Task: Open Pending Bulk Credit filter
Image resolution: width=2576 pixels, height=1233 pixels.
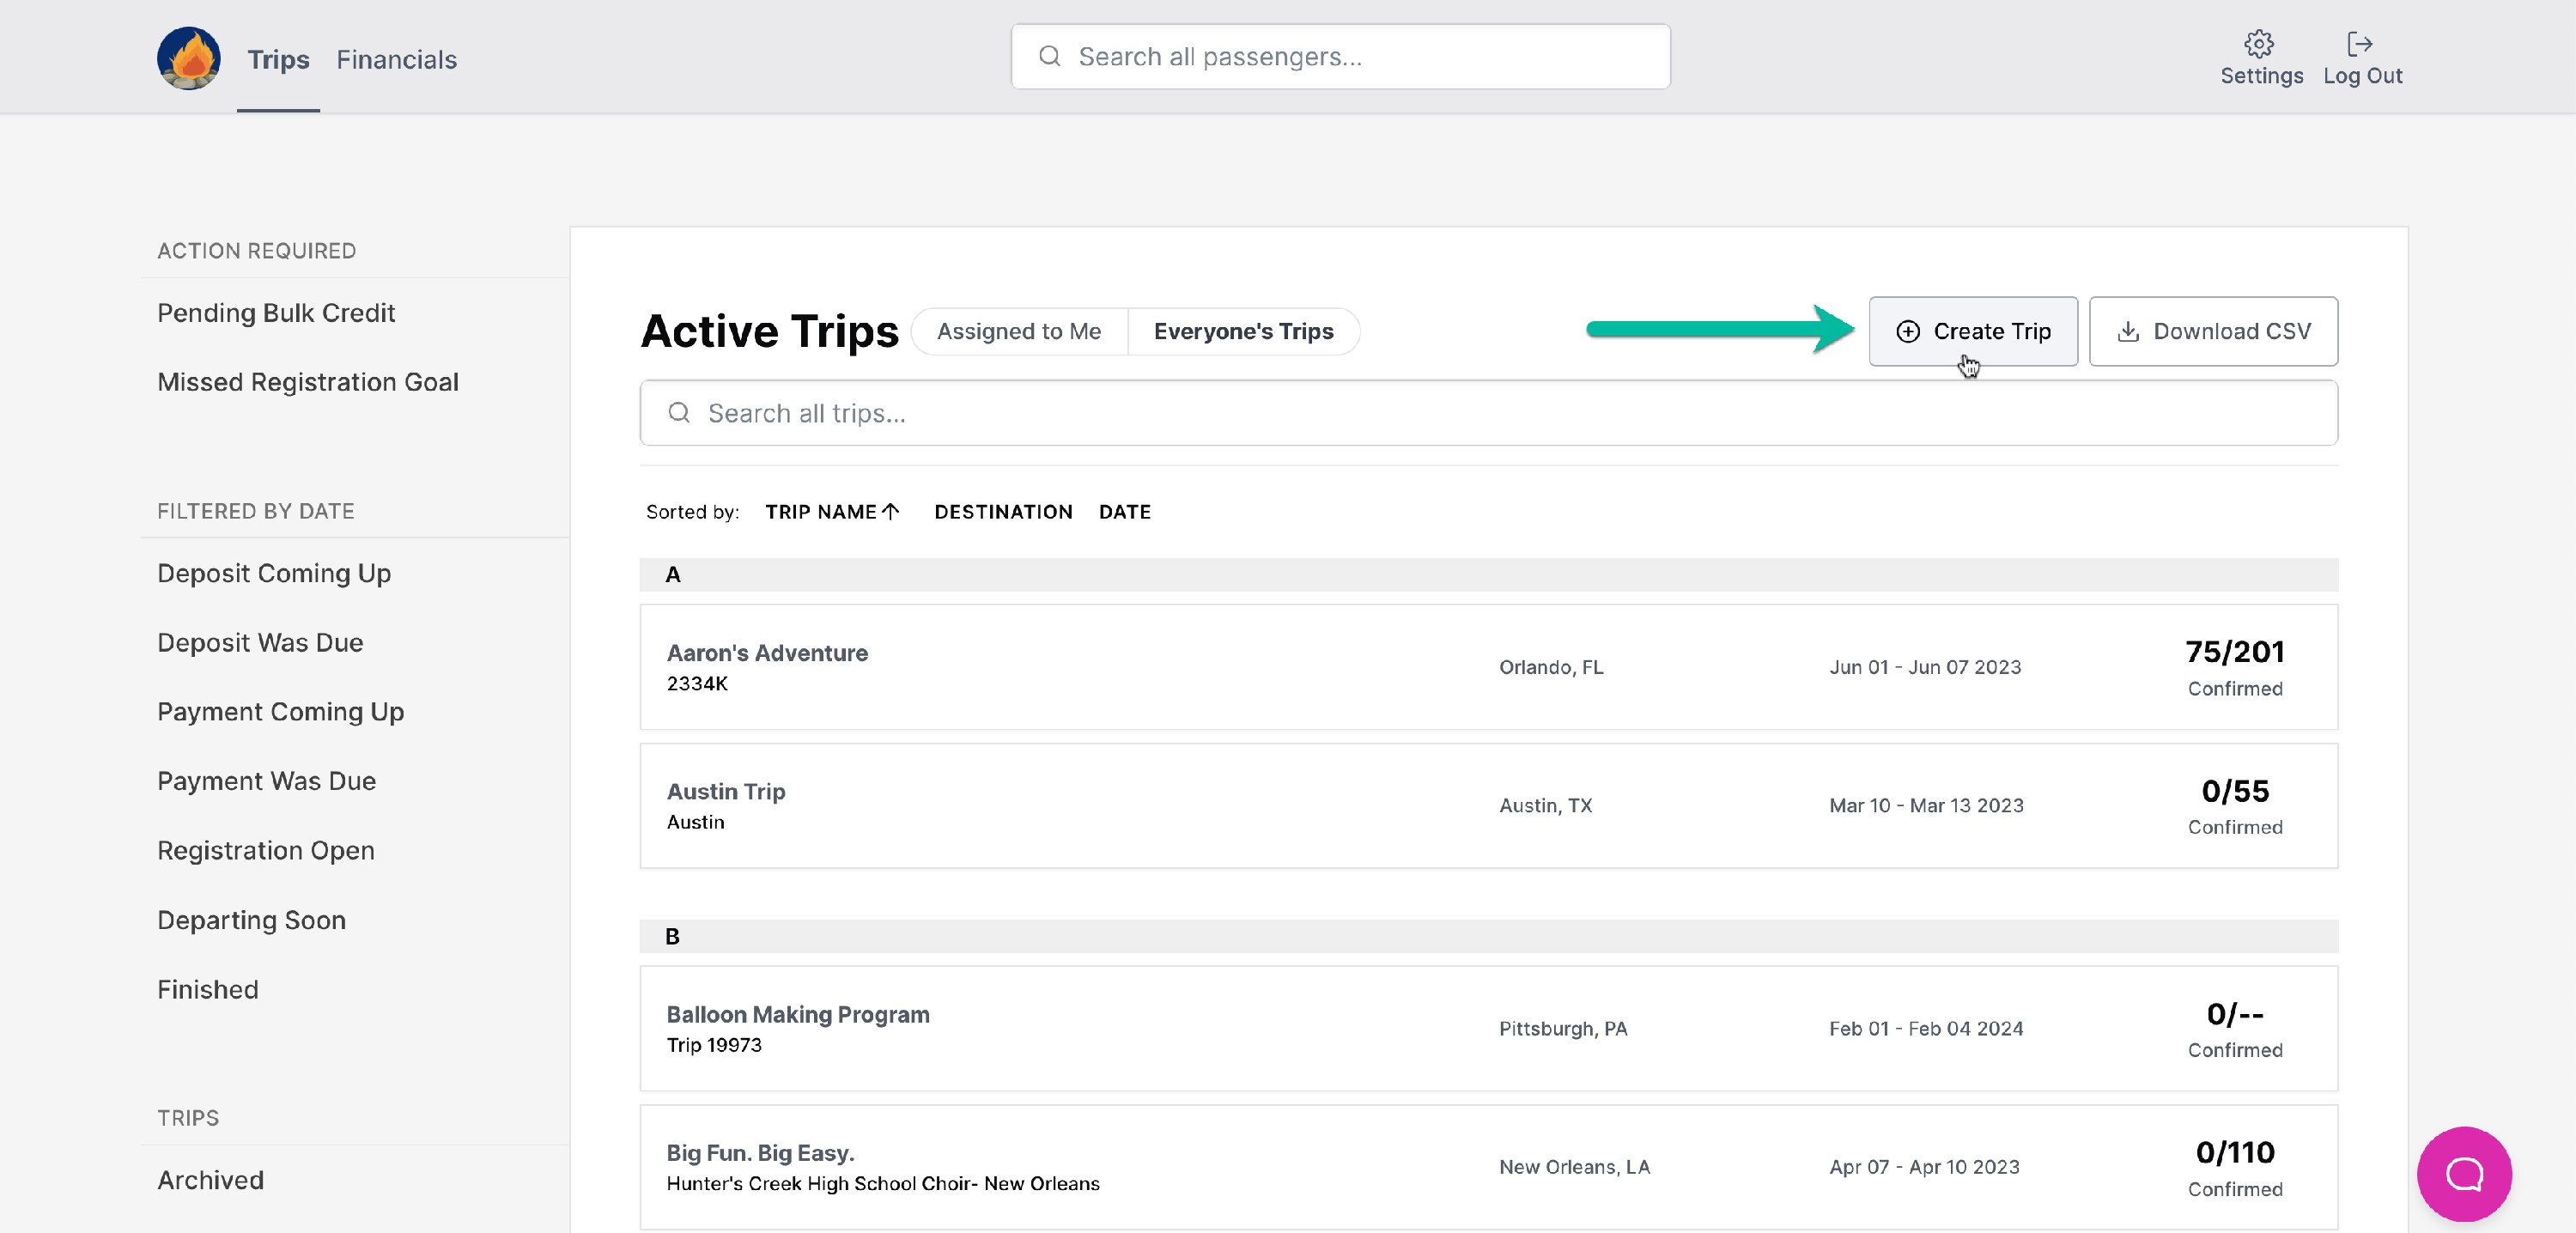Action: (x=276, y=313)
